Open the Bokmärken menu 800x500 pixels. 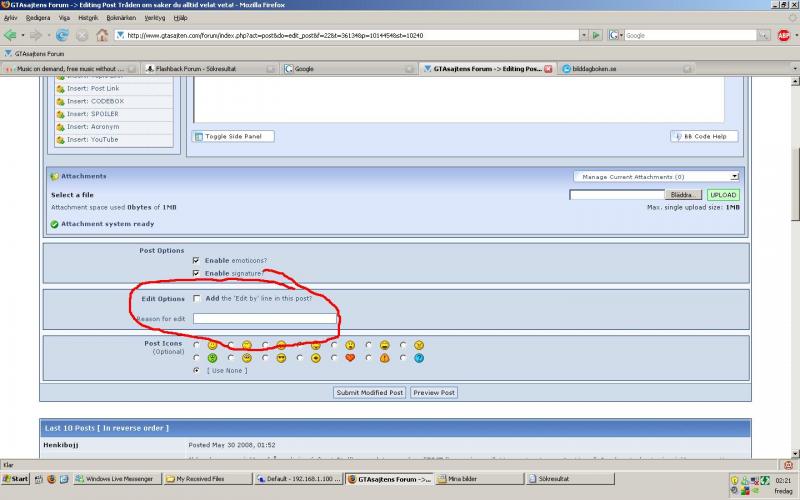pos(121,17)
